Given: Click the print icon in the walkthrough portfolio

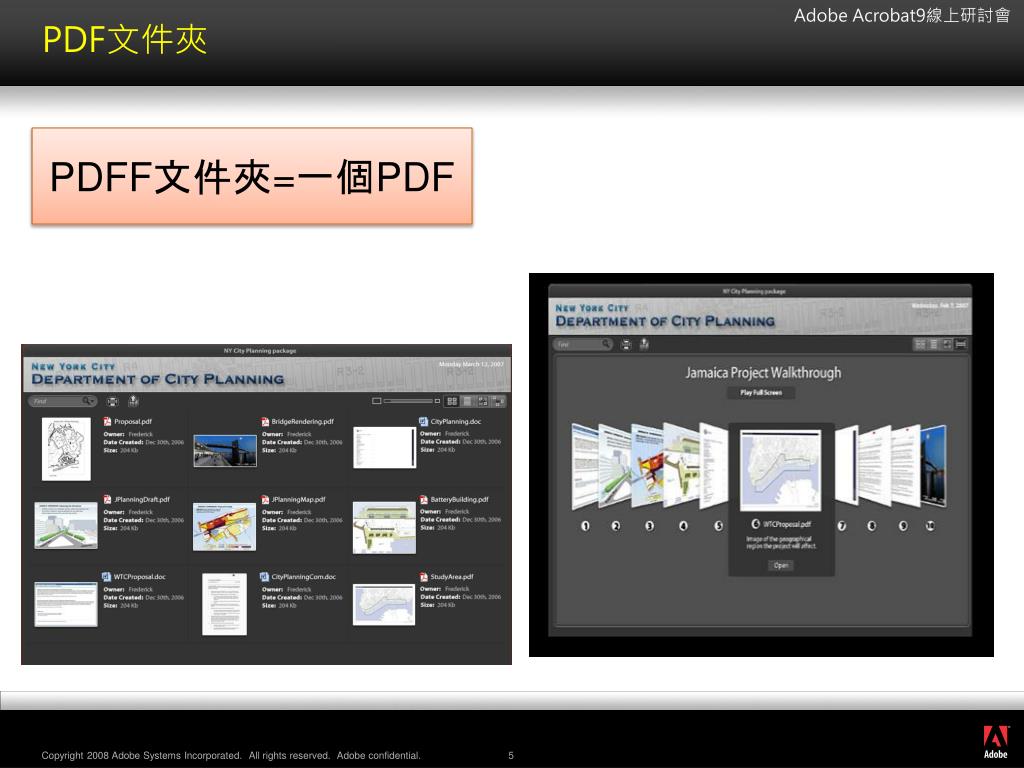Looking at the screenshot, I should point(626,344).
